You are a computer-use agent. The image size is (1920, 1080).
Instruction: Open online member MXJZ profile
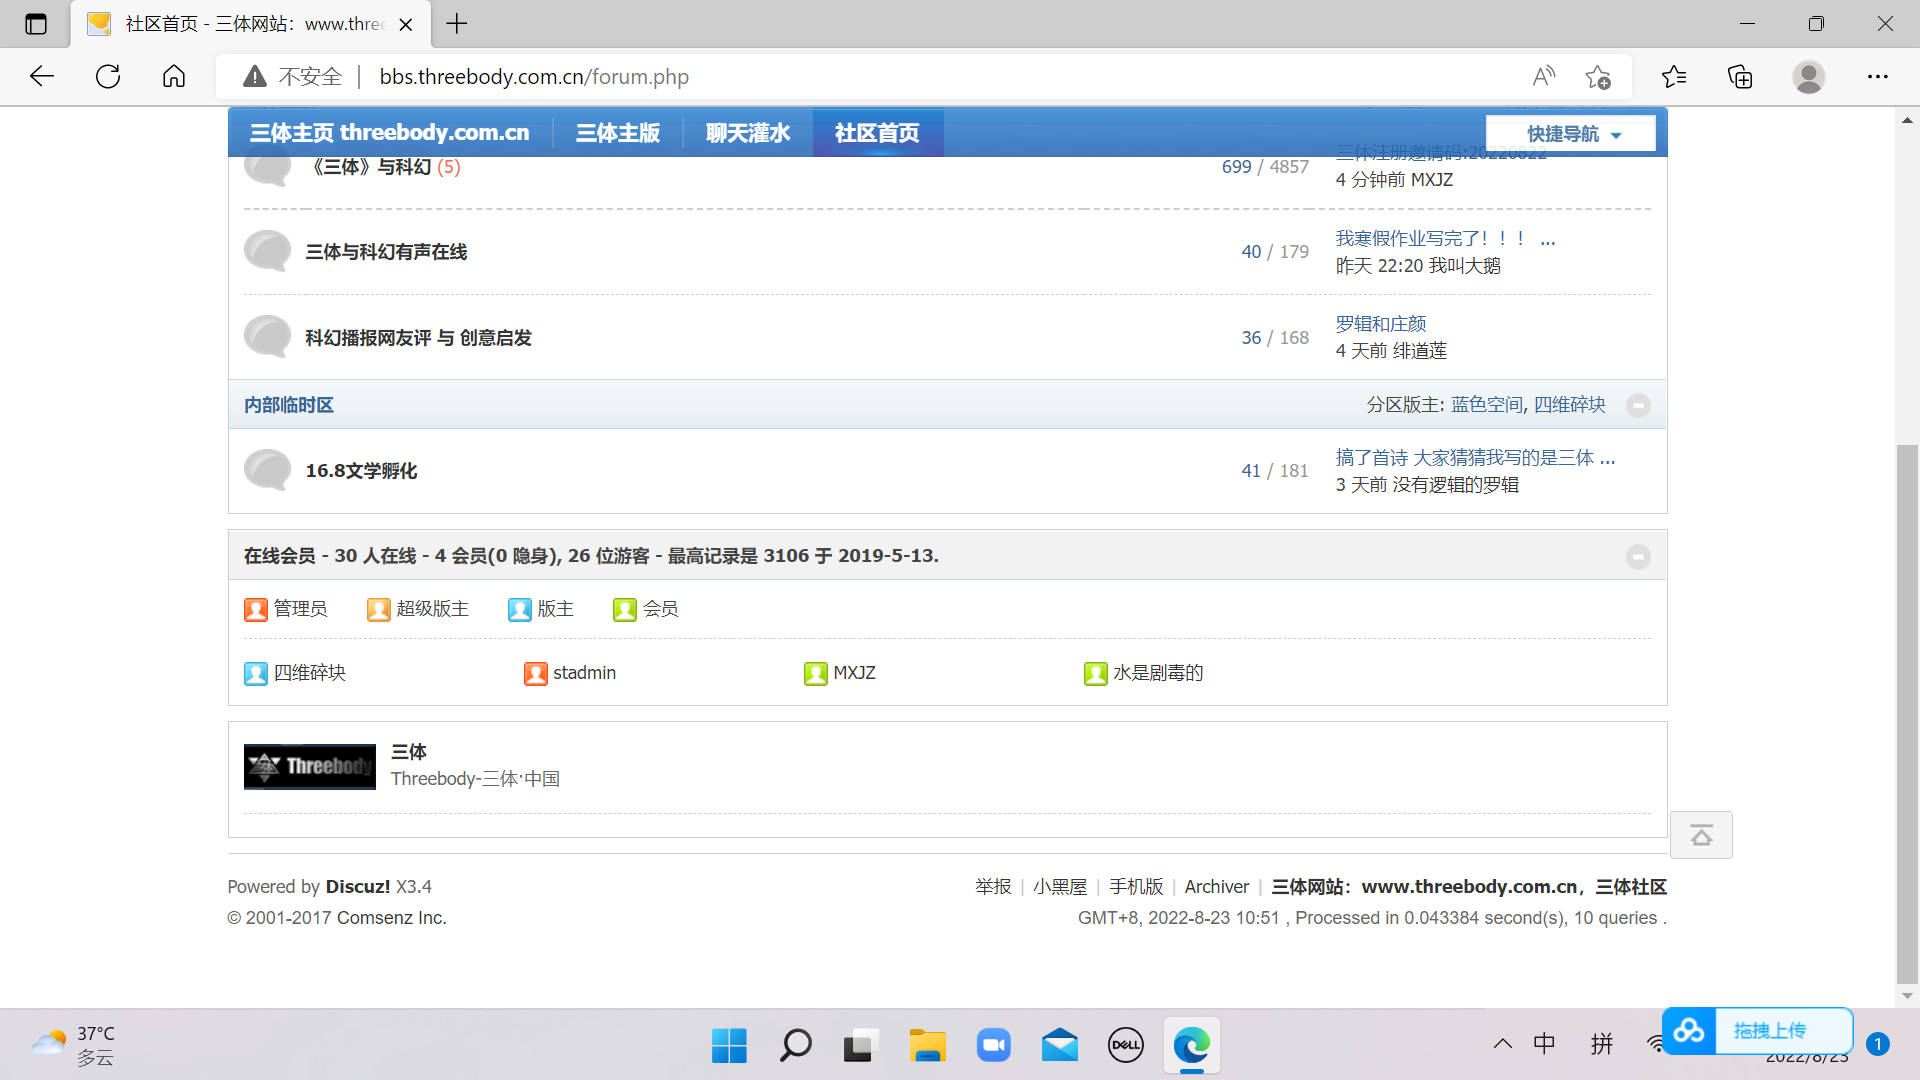854,673
